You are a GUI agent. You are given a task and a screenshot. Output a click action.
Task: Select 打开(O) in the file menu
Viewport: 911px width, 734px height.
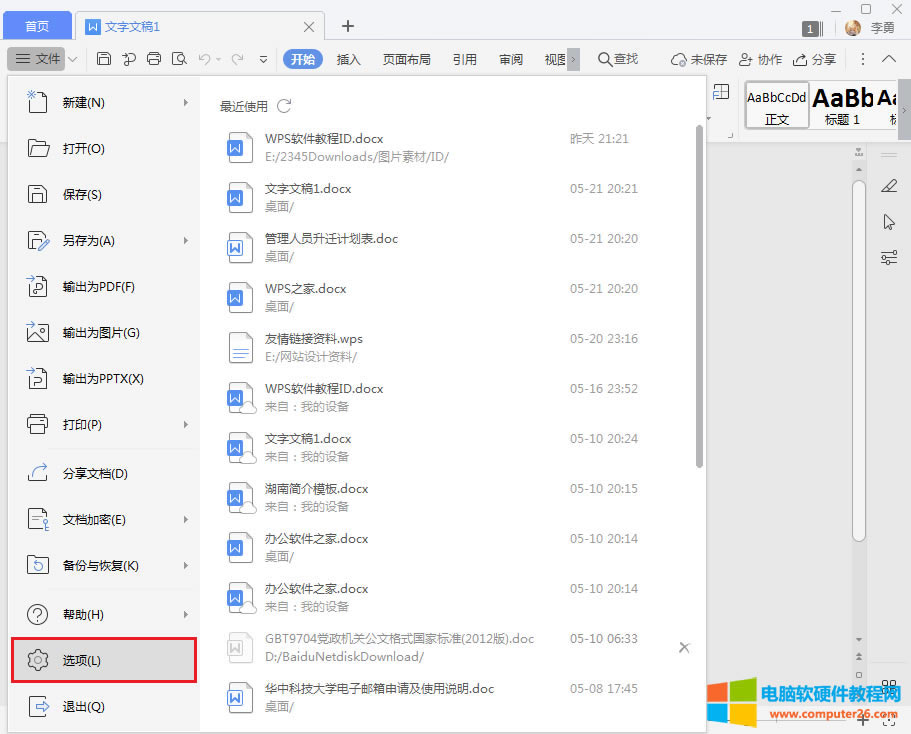pyautogui.click(x=104, y=148)
